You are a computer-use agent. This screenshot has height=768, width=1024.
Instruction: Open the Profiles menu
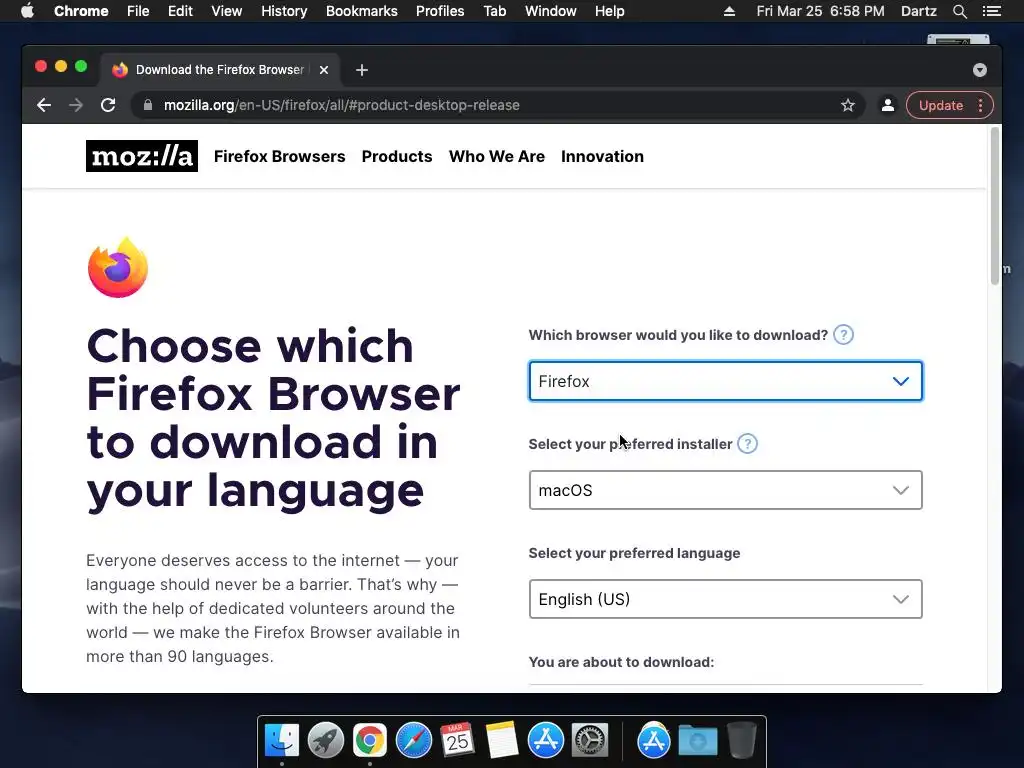point(440,11)
